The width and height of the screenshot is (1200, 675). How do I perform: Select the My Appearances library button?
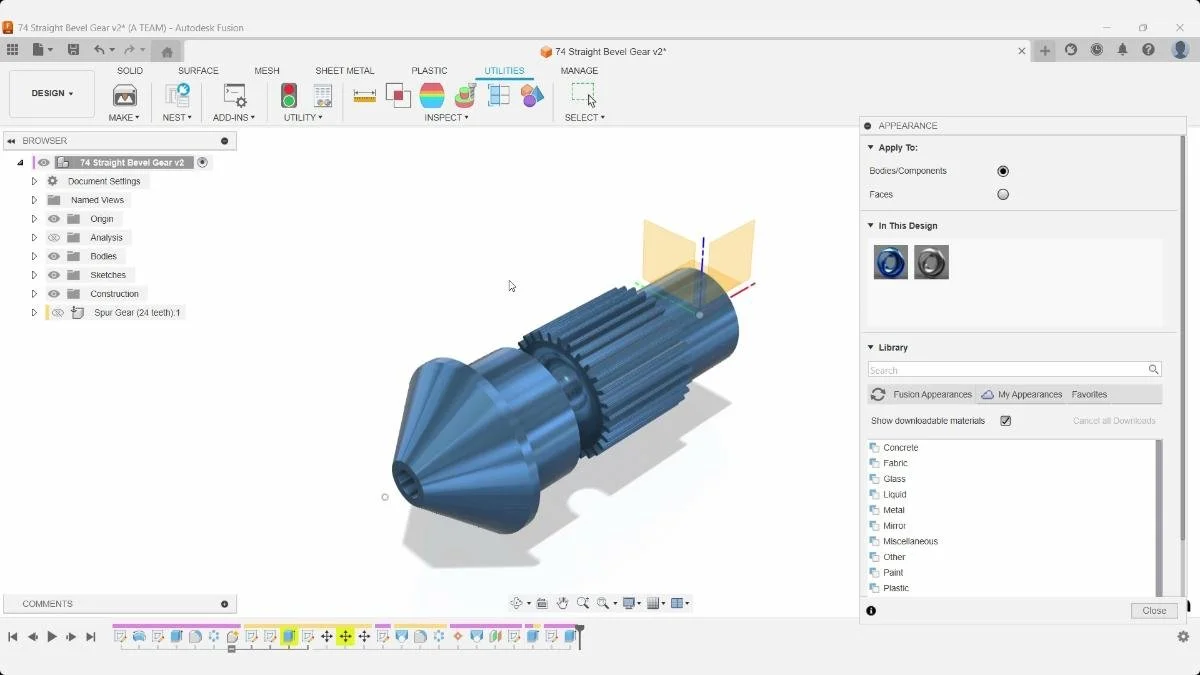click(1021, 395)
